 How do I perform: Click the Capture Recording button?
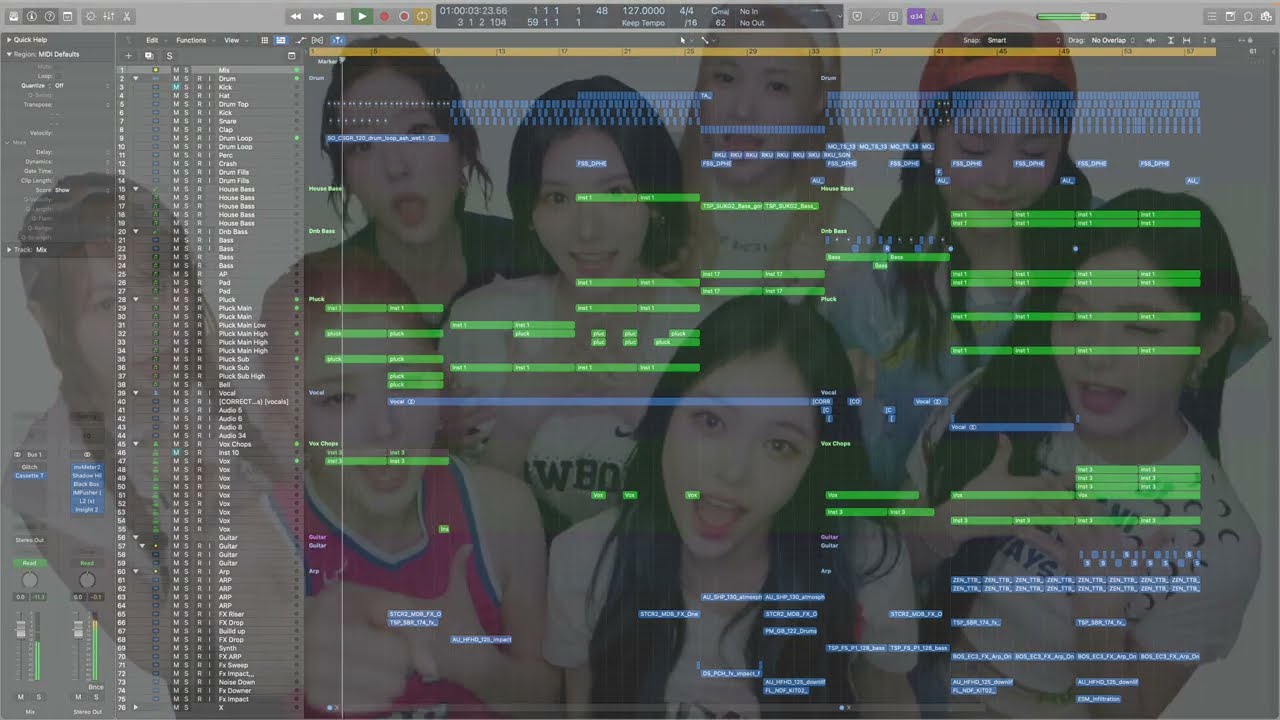[404, 16]
